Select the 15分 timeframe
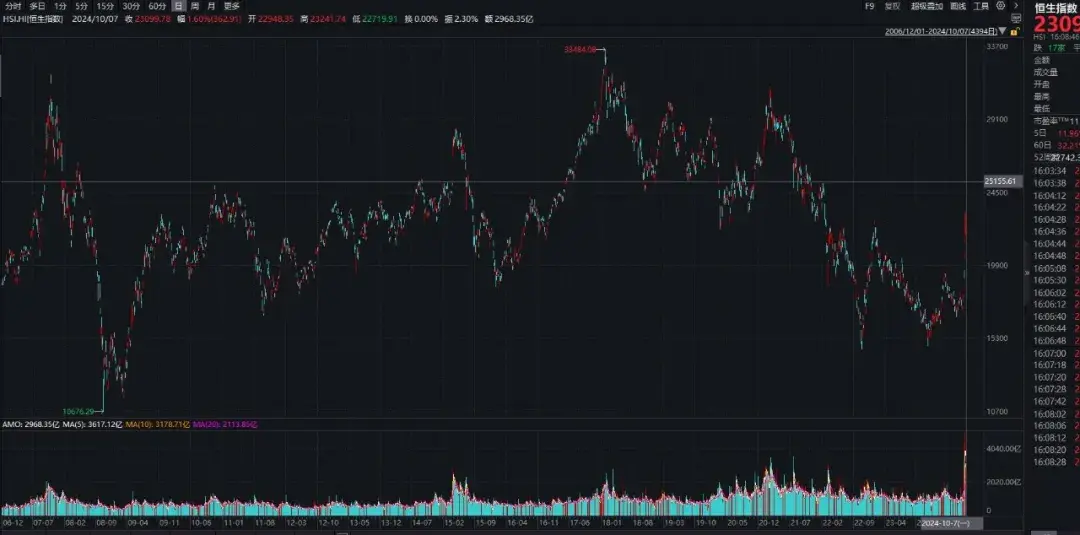Viewport: 1080px width, 535px height. click(105, 6)
